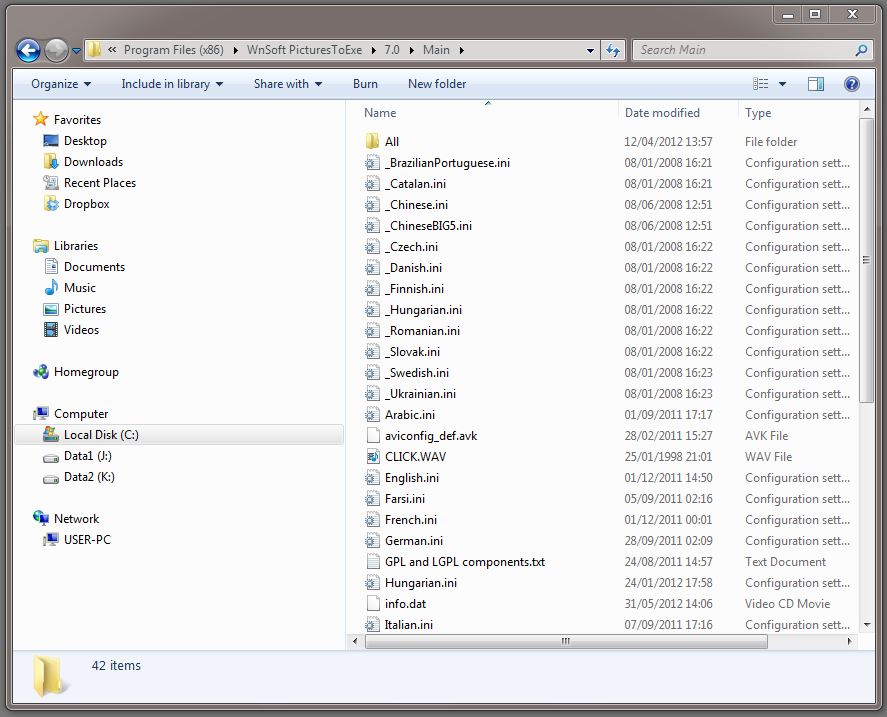Open Help with the question mark icon
This screenshot has height=717, width=887.
pos(851,84)
